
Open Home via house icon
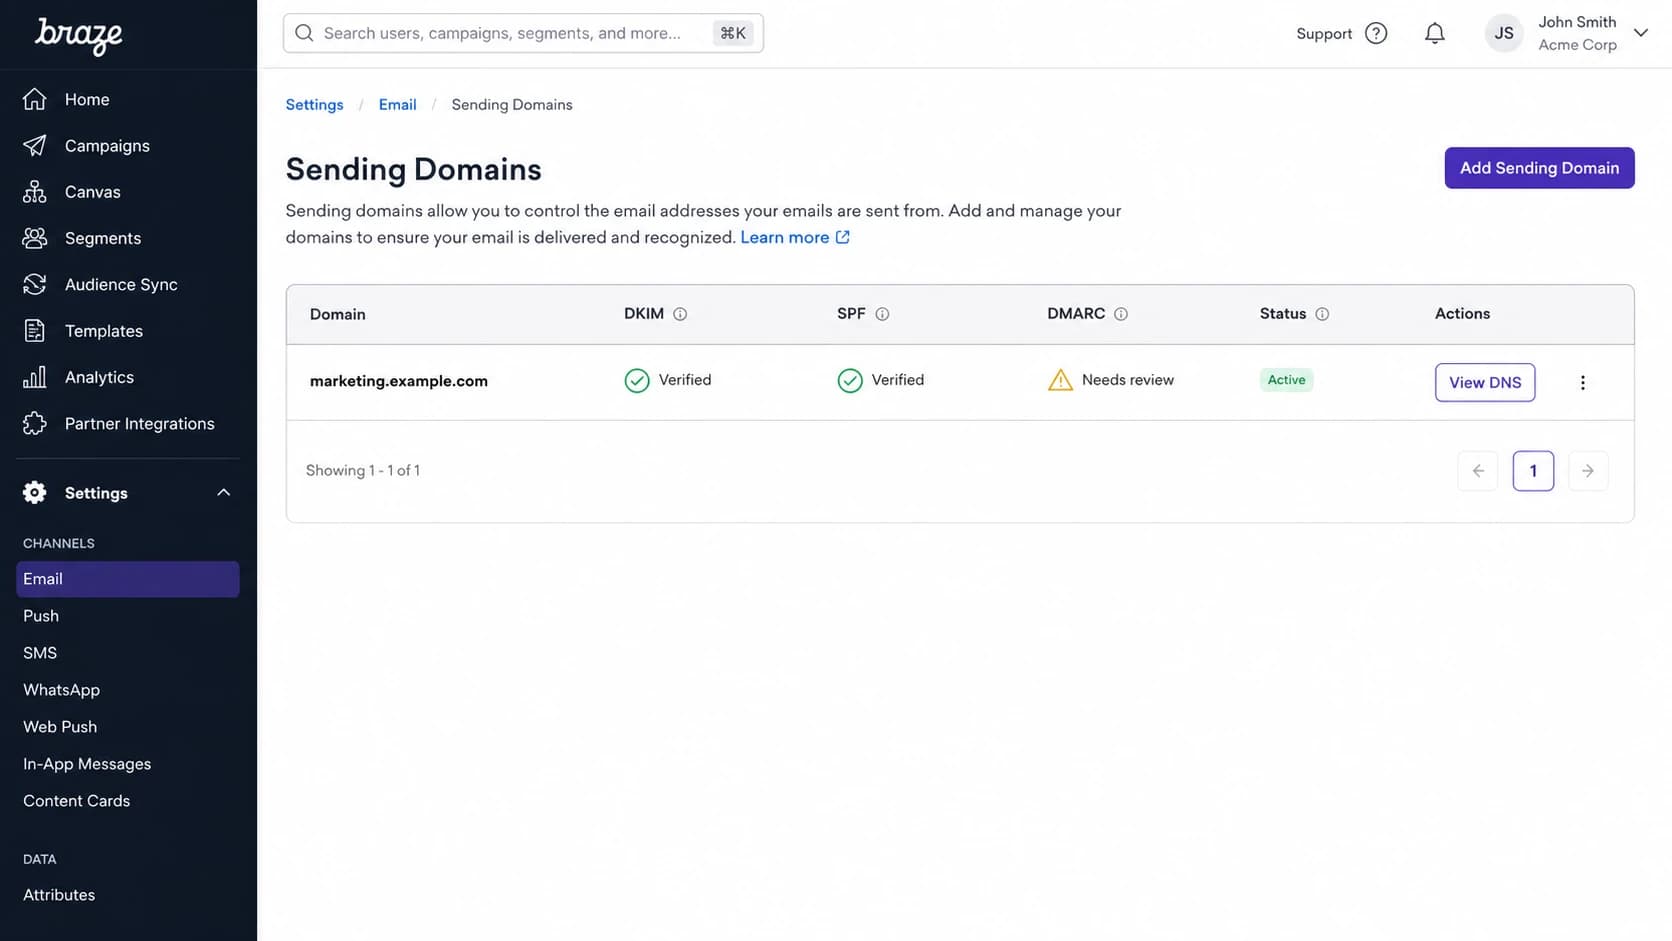click(x=35, y=99)
